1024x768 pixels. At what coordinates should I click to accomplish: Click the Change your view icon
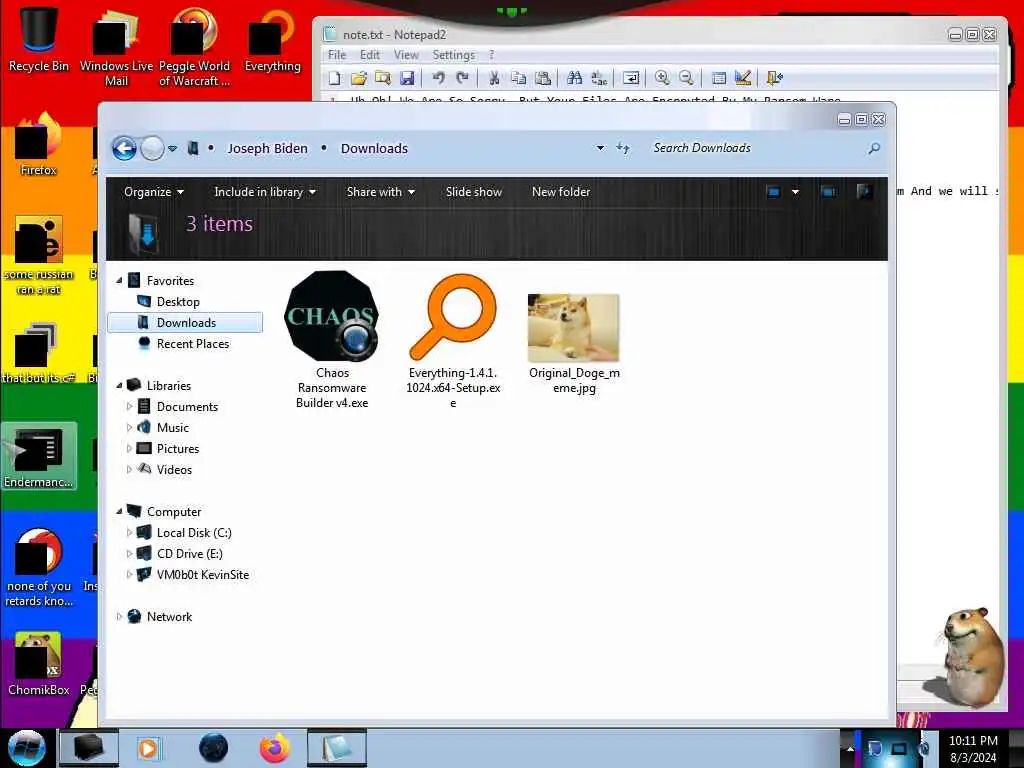click(774, 192)
